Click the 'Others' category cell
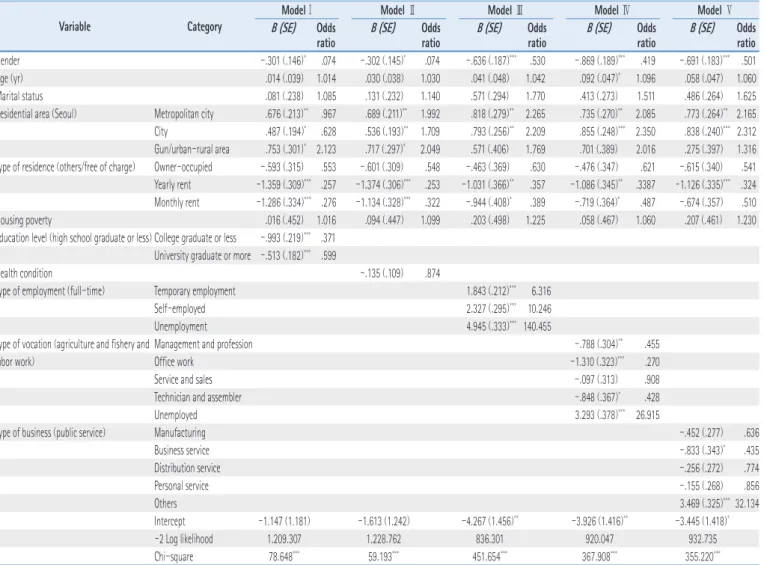The width and height of the screenshot is (764, 565). coord(165,504)
